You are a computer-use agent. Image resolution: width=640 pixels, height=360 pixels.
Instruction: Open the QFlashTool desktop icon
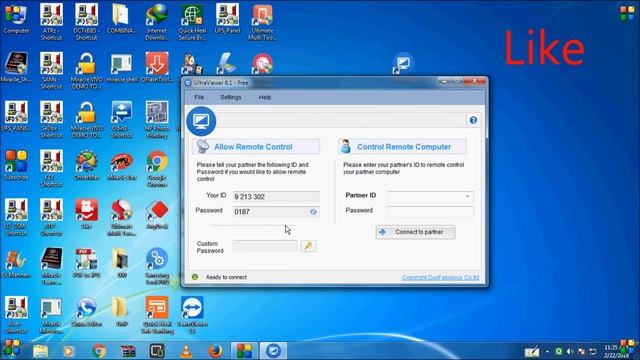[x=157, y=68]
